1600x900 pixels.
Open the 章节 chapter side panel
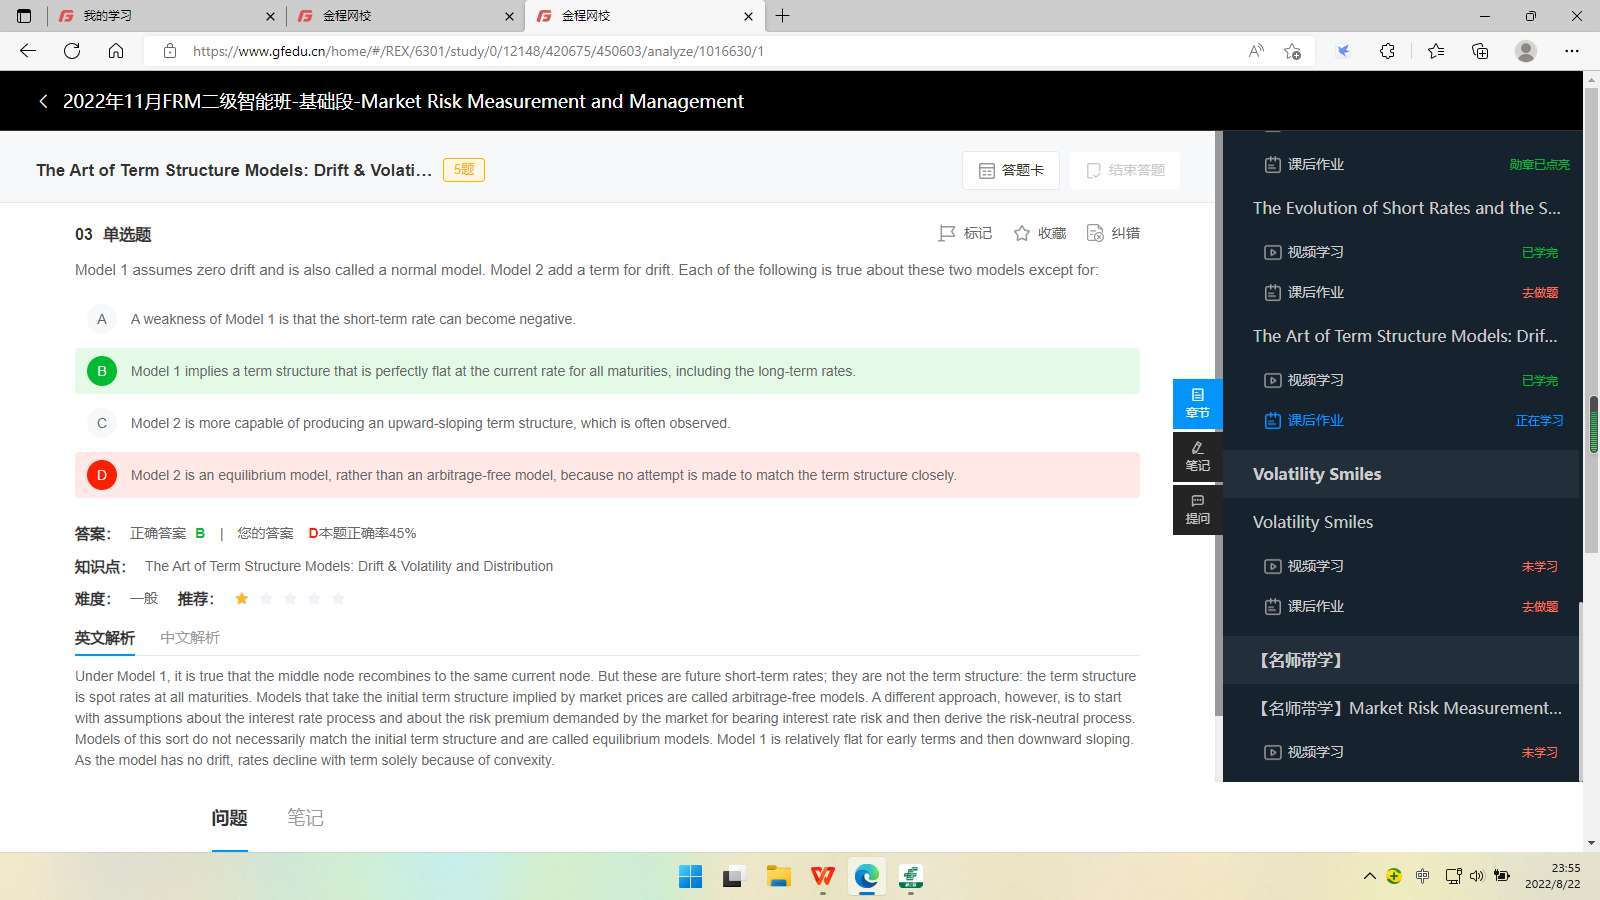pos(1197,403)
